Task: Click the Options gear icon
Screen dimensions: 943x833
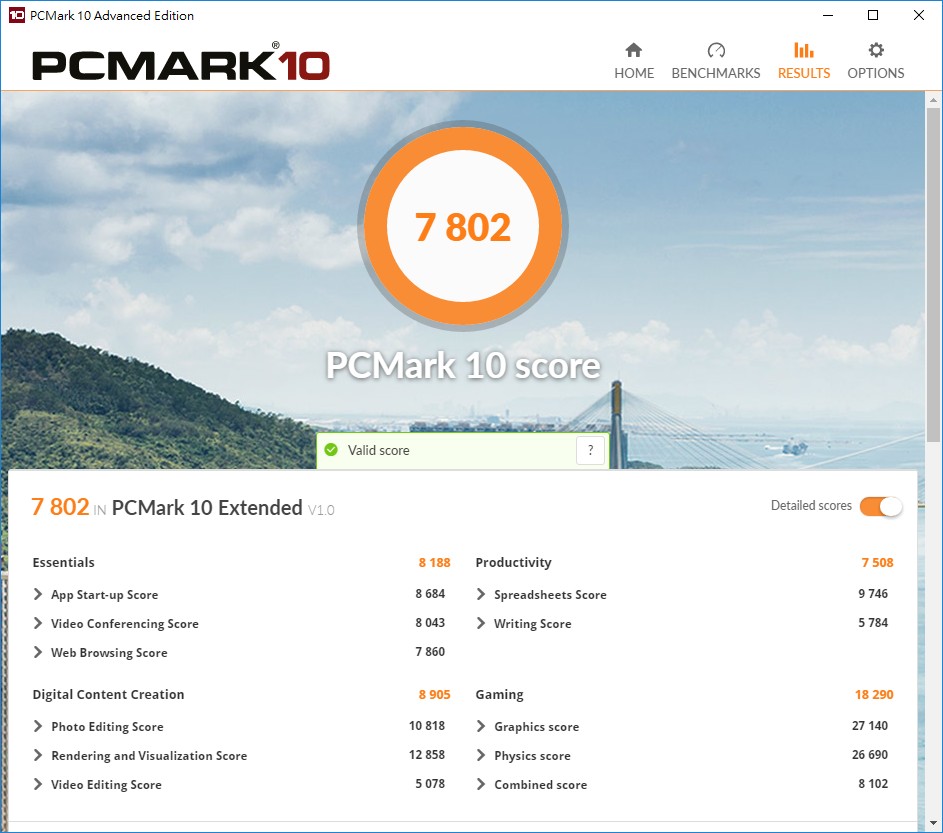Action: click(876, 50)
